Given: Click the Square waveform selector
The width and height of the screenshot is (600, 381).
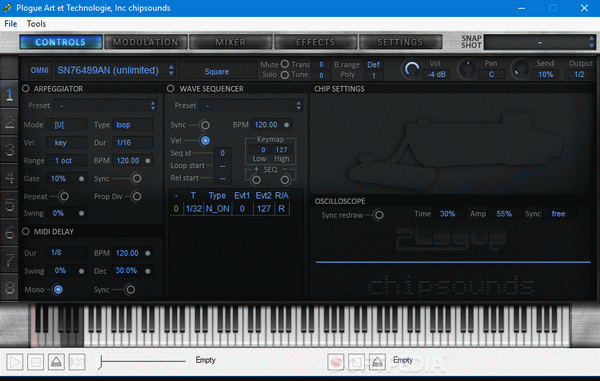Looking at the screenshot, I should point(217,72).
